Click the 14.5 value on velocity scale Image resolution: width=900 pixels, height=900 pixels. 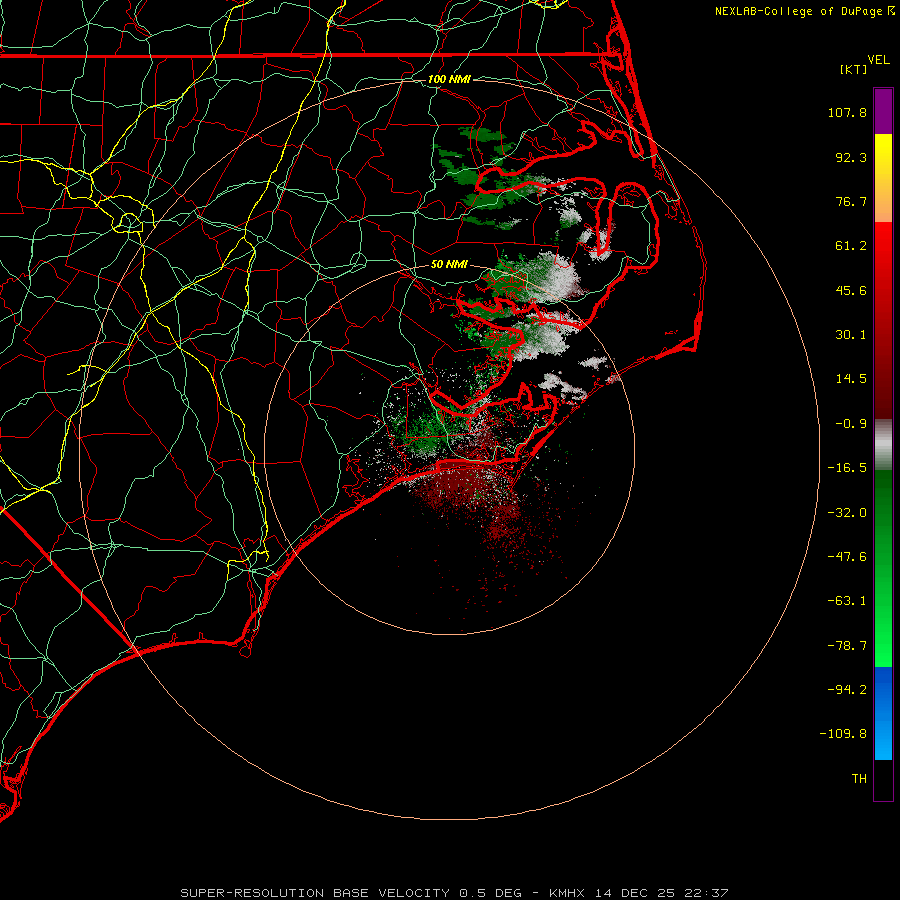pos(851,379)
